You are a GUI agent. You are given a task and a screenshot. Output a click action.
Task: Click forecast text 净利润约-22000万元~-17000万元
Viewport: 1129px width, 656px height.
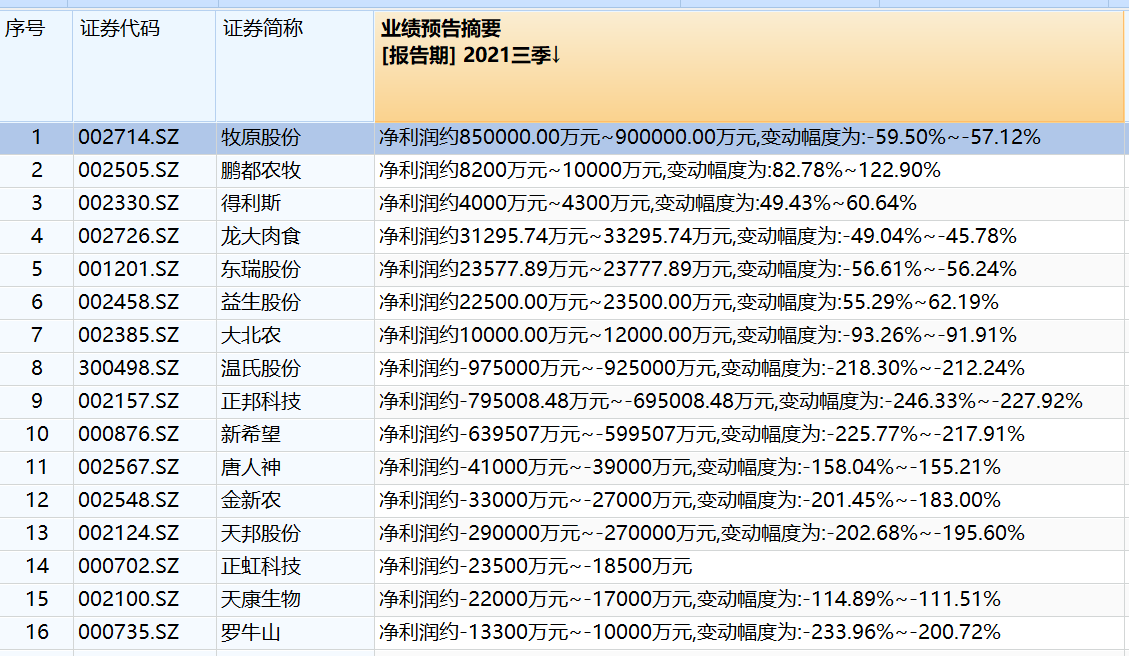coord(535,599)
